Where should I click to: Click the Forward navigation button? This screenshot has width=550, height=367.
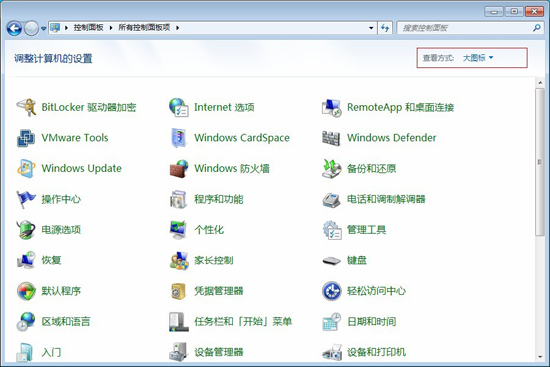coord(31,28)
